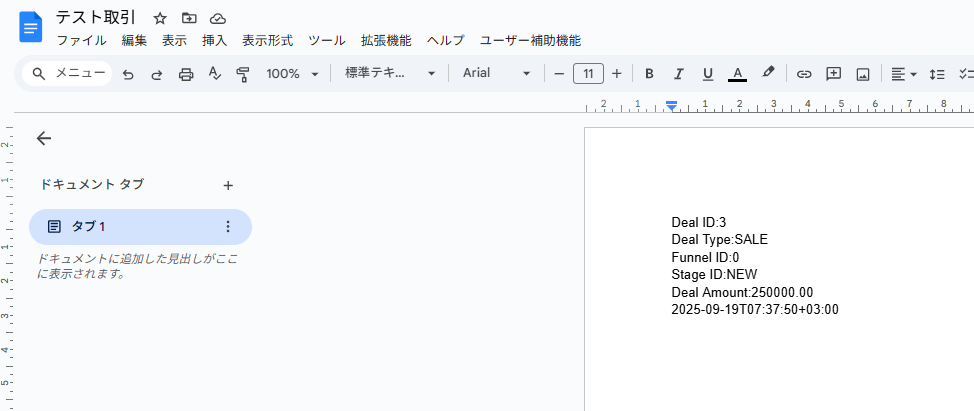The height and width of the screenshot is (411, 974).
Task: Toggle italic formatting
Action: (x=678, y=74)
